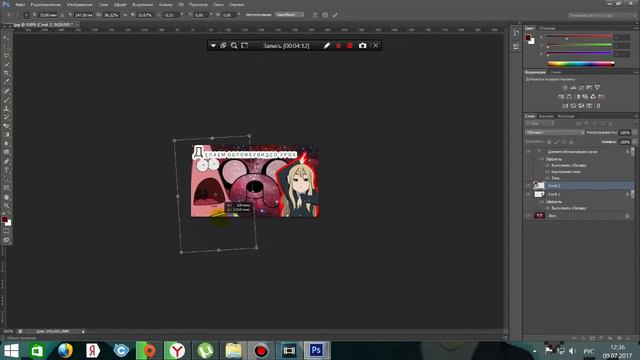640x360 pixels.
Task: Pick a color from the spectrum bar
Action: click(581, 64)
